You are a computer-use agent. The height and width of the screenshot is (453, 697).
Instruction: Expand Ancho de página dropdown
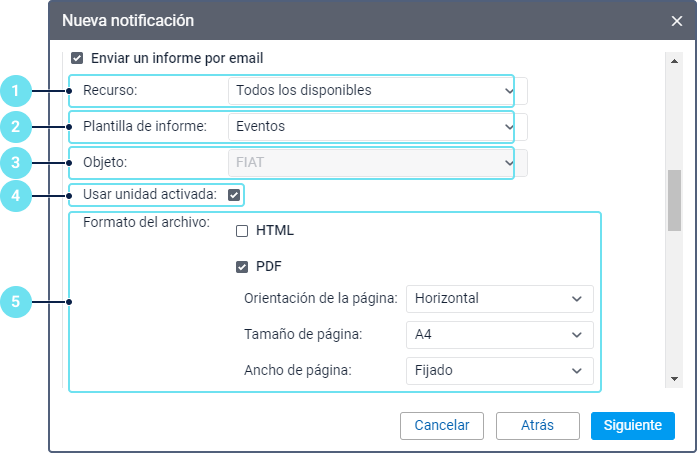[499, 370]
